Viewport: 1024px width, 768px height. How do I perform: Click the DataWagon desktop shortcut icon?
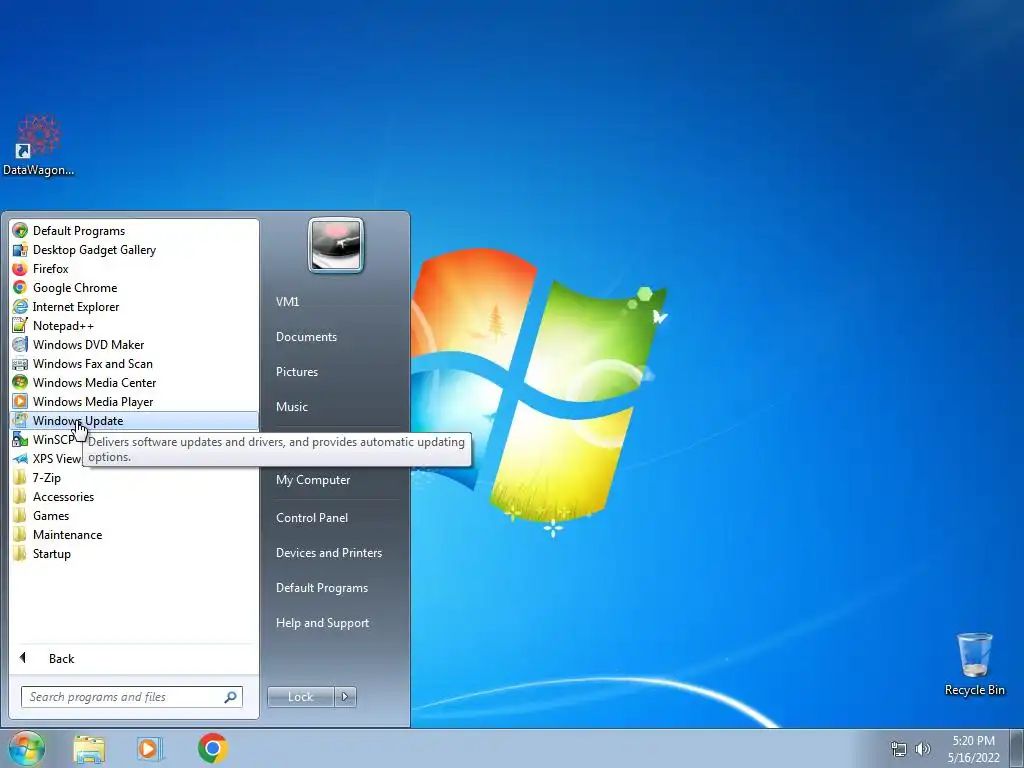coord(39,136)
